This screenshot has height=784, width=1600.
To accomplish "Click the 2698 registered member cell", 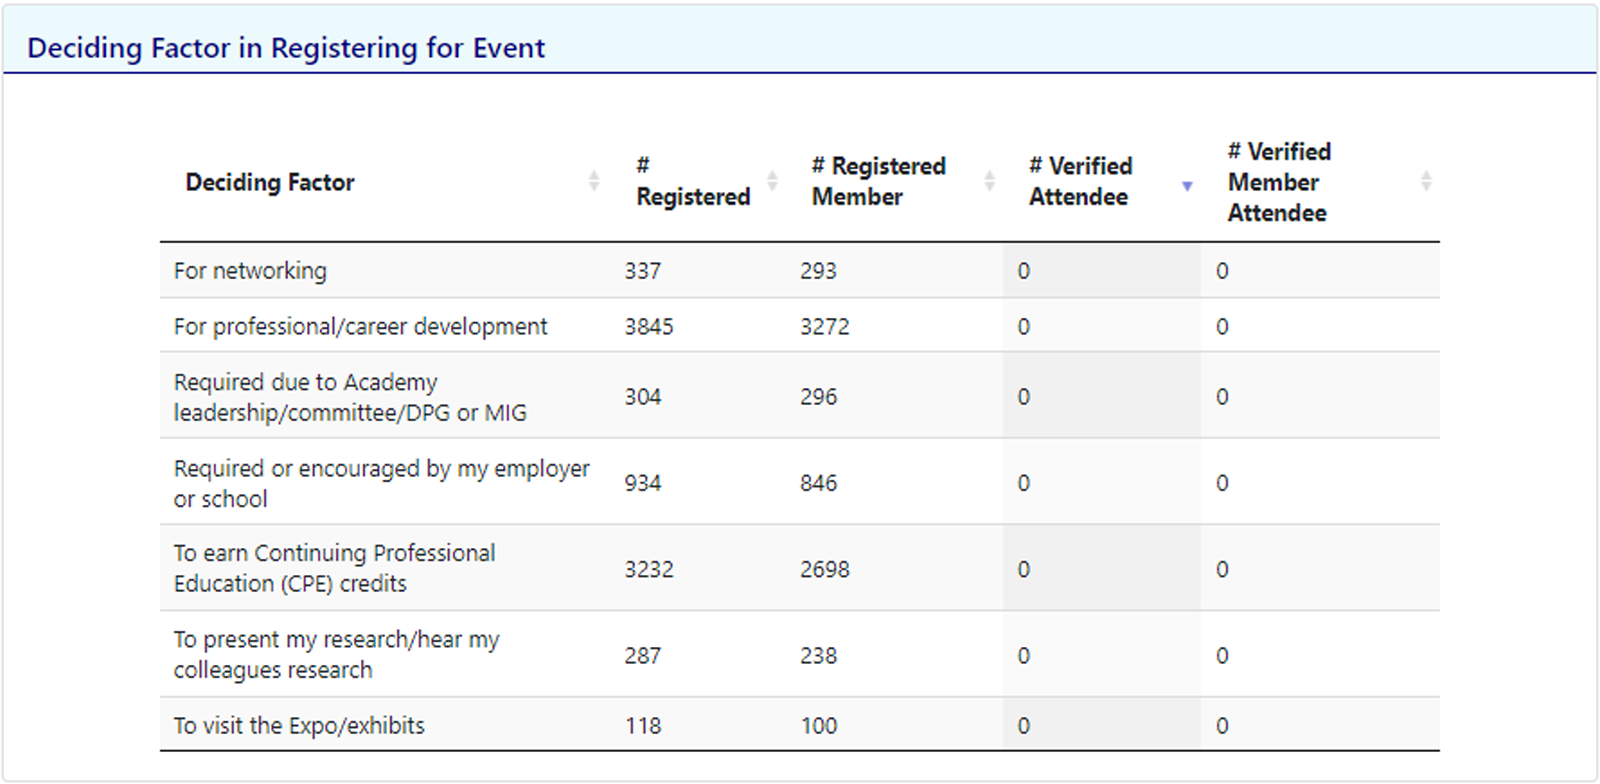I will tap(824, 569).
